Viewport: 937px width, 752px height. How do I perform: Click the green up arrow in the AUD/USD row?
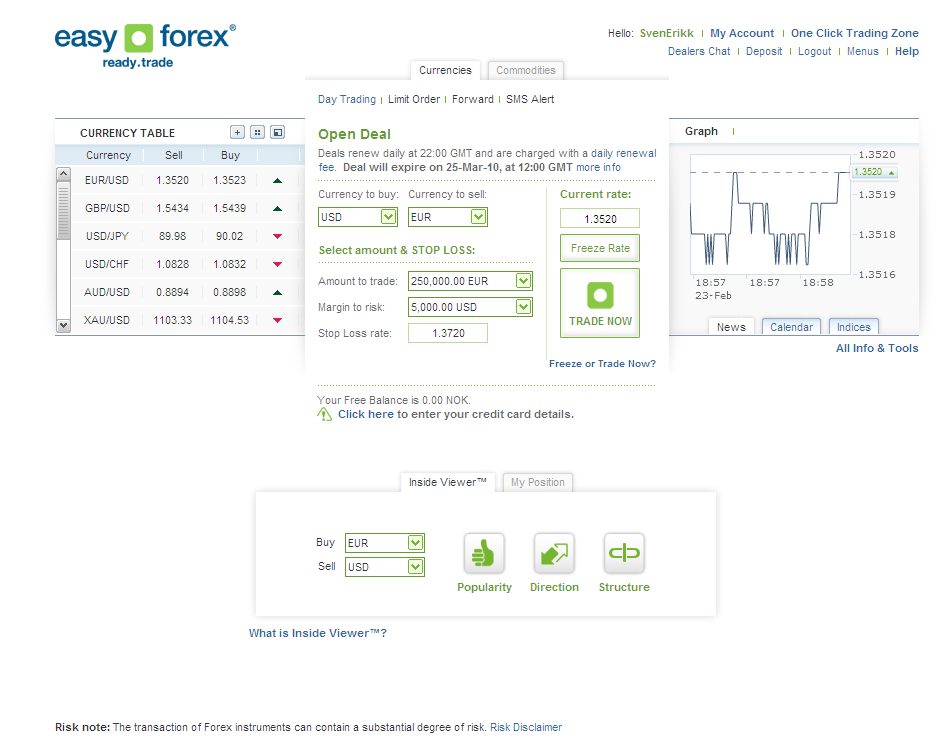(277, 292)
